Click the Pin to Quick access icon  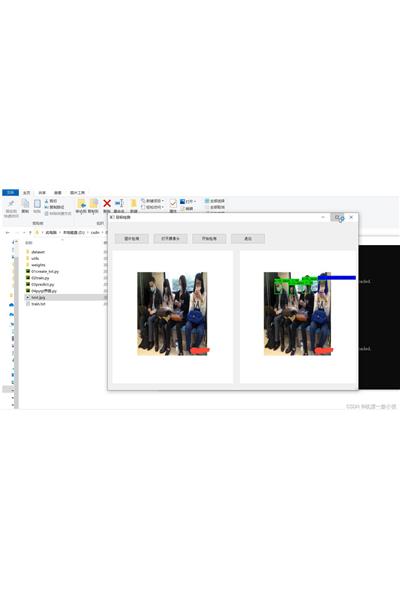tap(11, 204)
